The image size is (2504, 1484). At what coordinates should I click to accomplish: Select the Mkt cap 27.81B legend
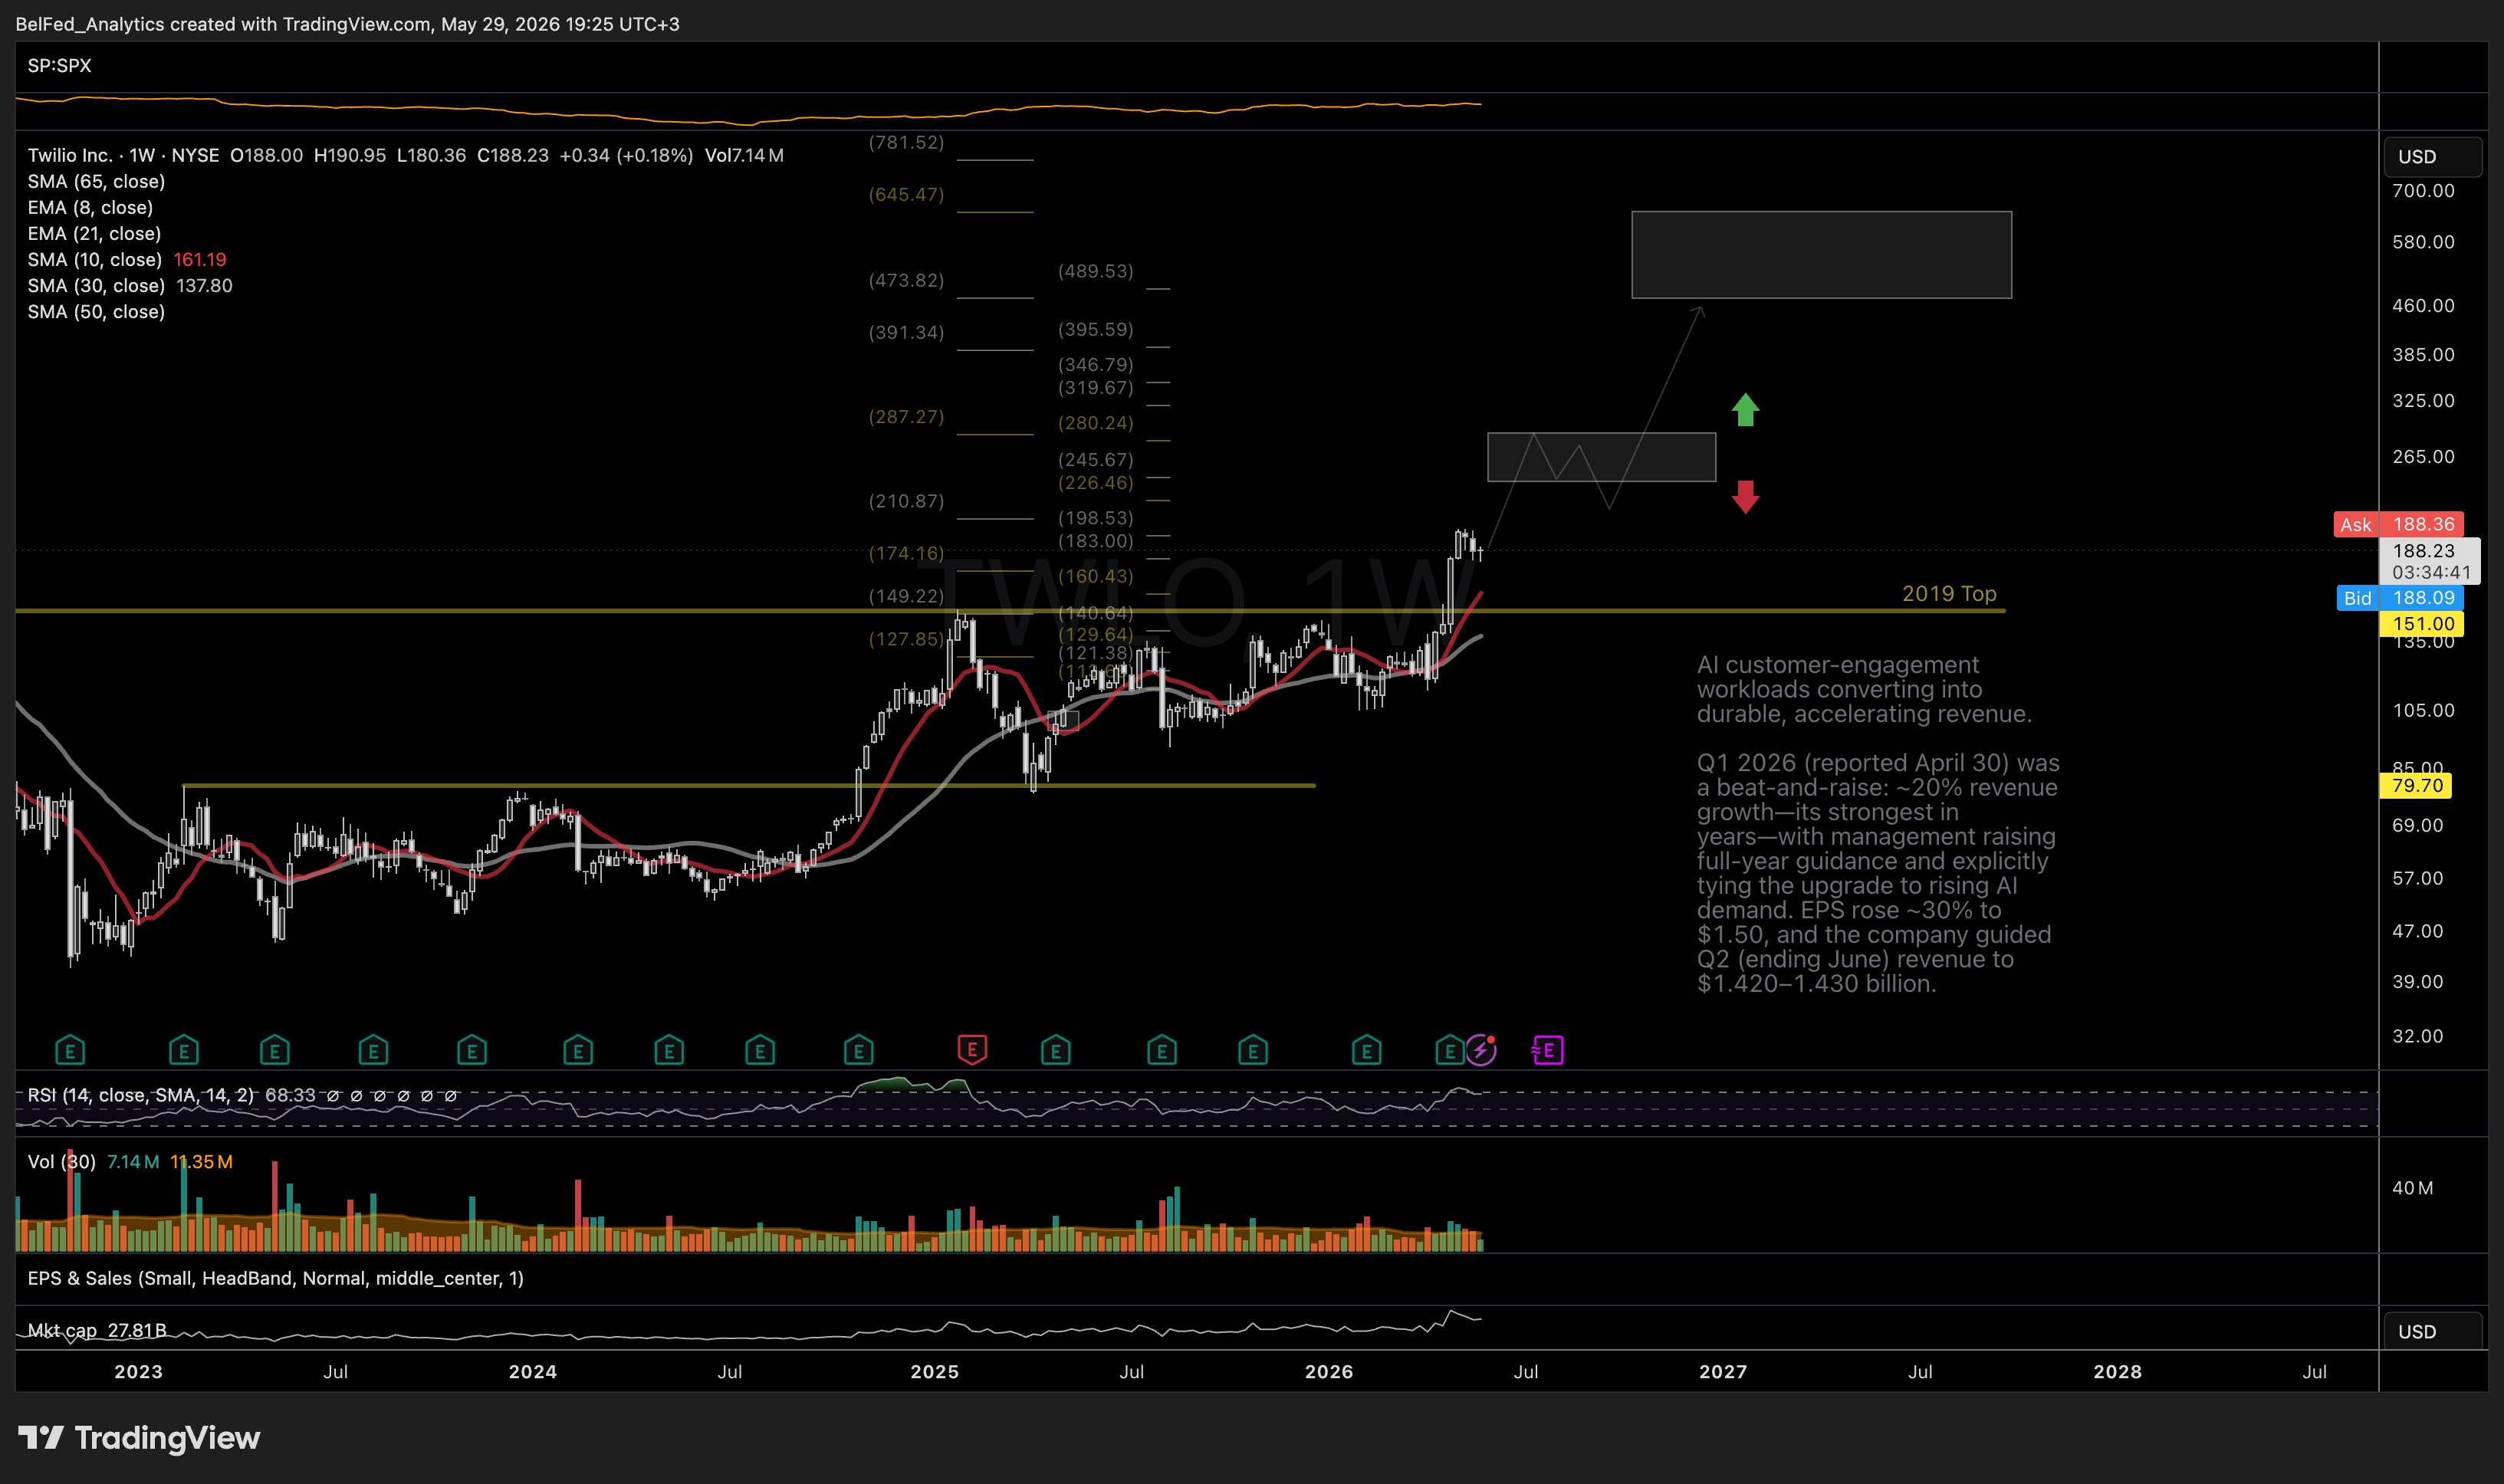click(96, 1330)
